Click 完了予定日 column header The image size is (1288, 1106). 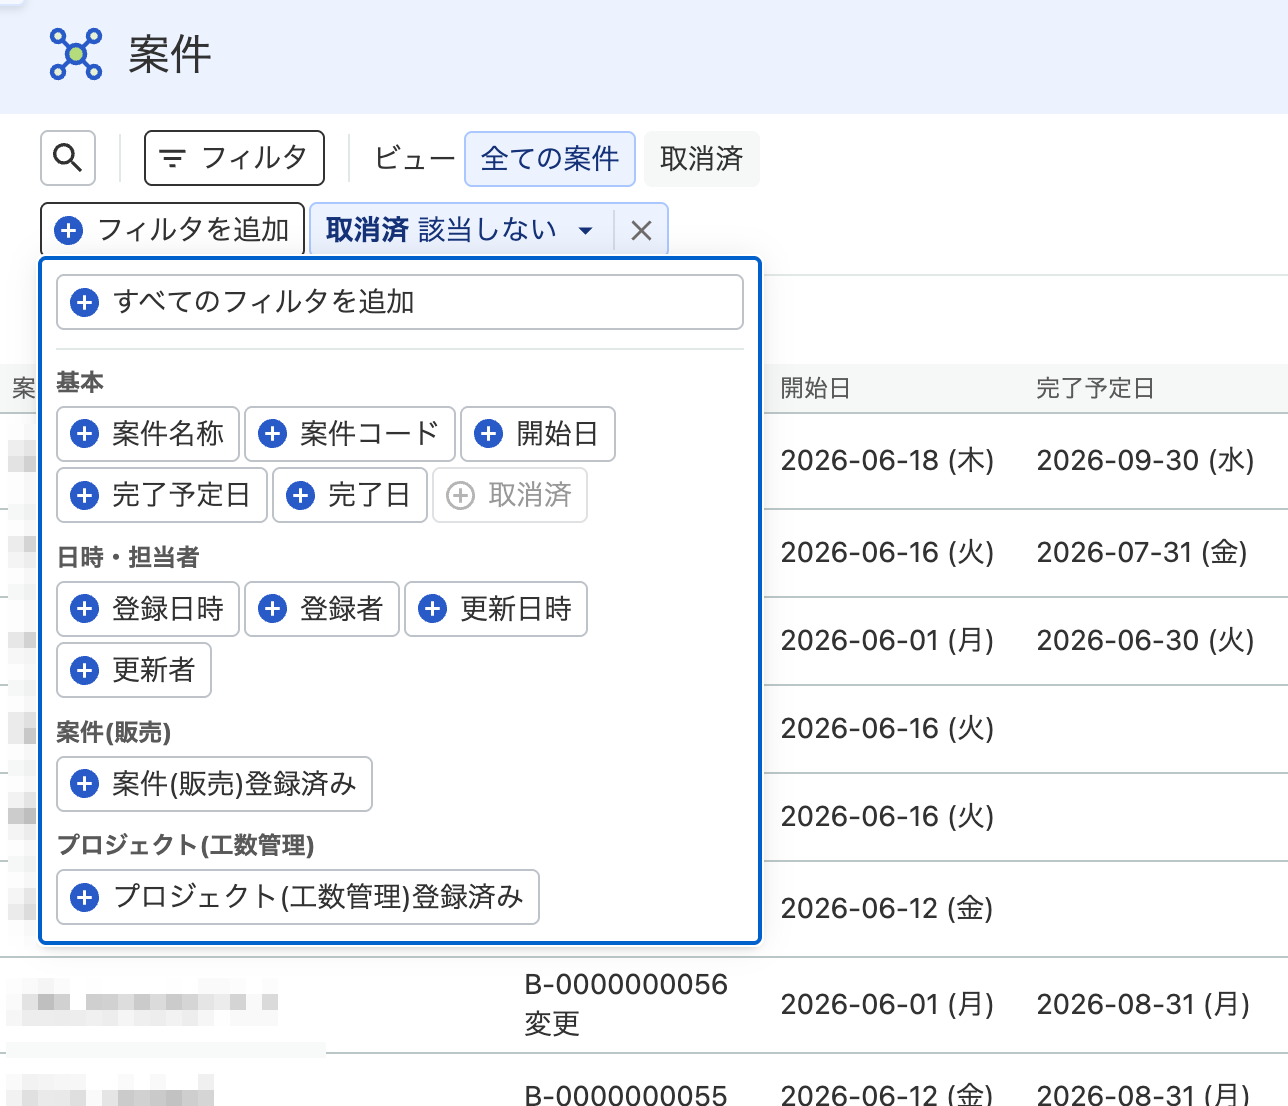[x=1095, y=389]
